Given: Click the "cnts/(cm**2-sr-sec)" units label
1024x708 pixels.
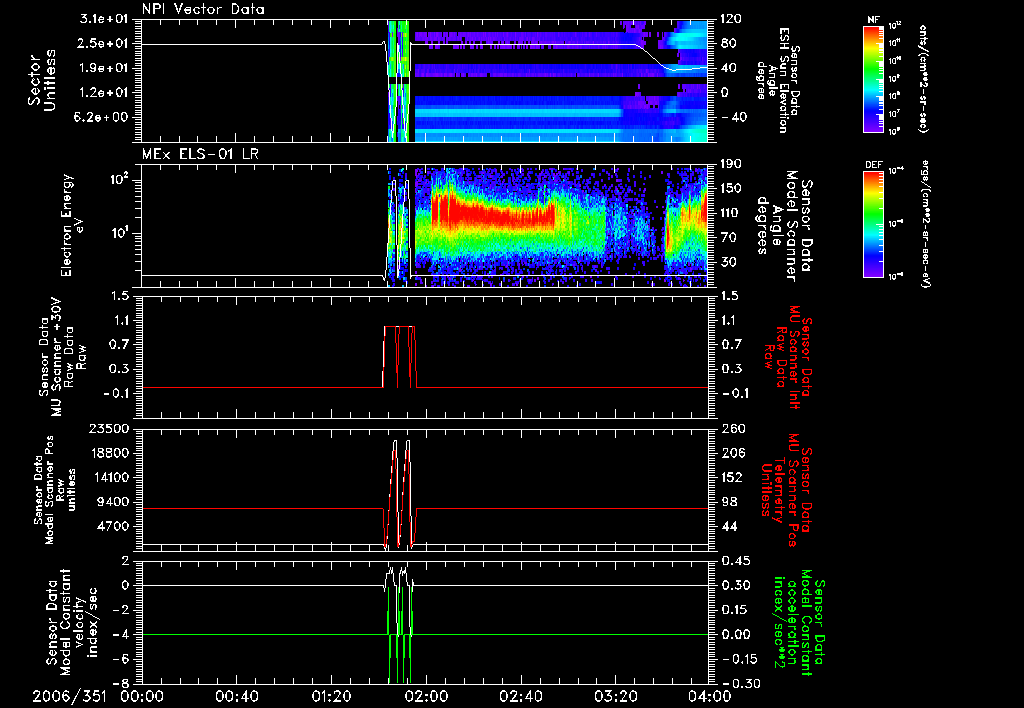Looking at the screenshot, I should (x=923, y=78).
